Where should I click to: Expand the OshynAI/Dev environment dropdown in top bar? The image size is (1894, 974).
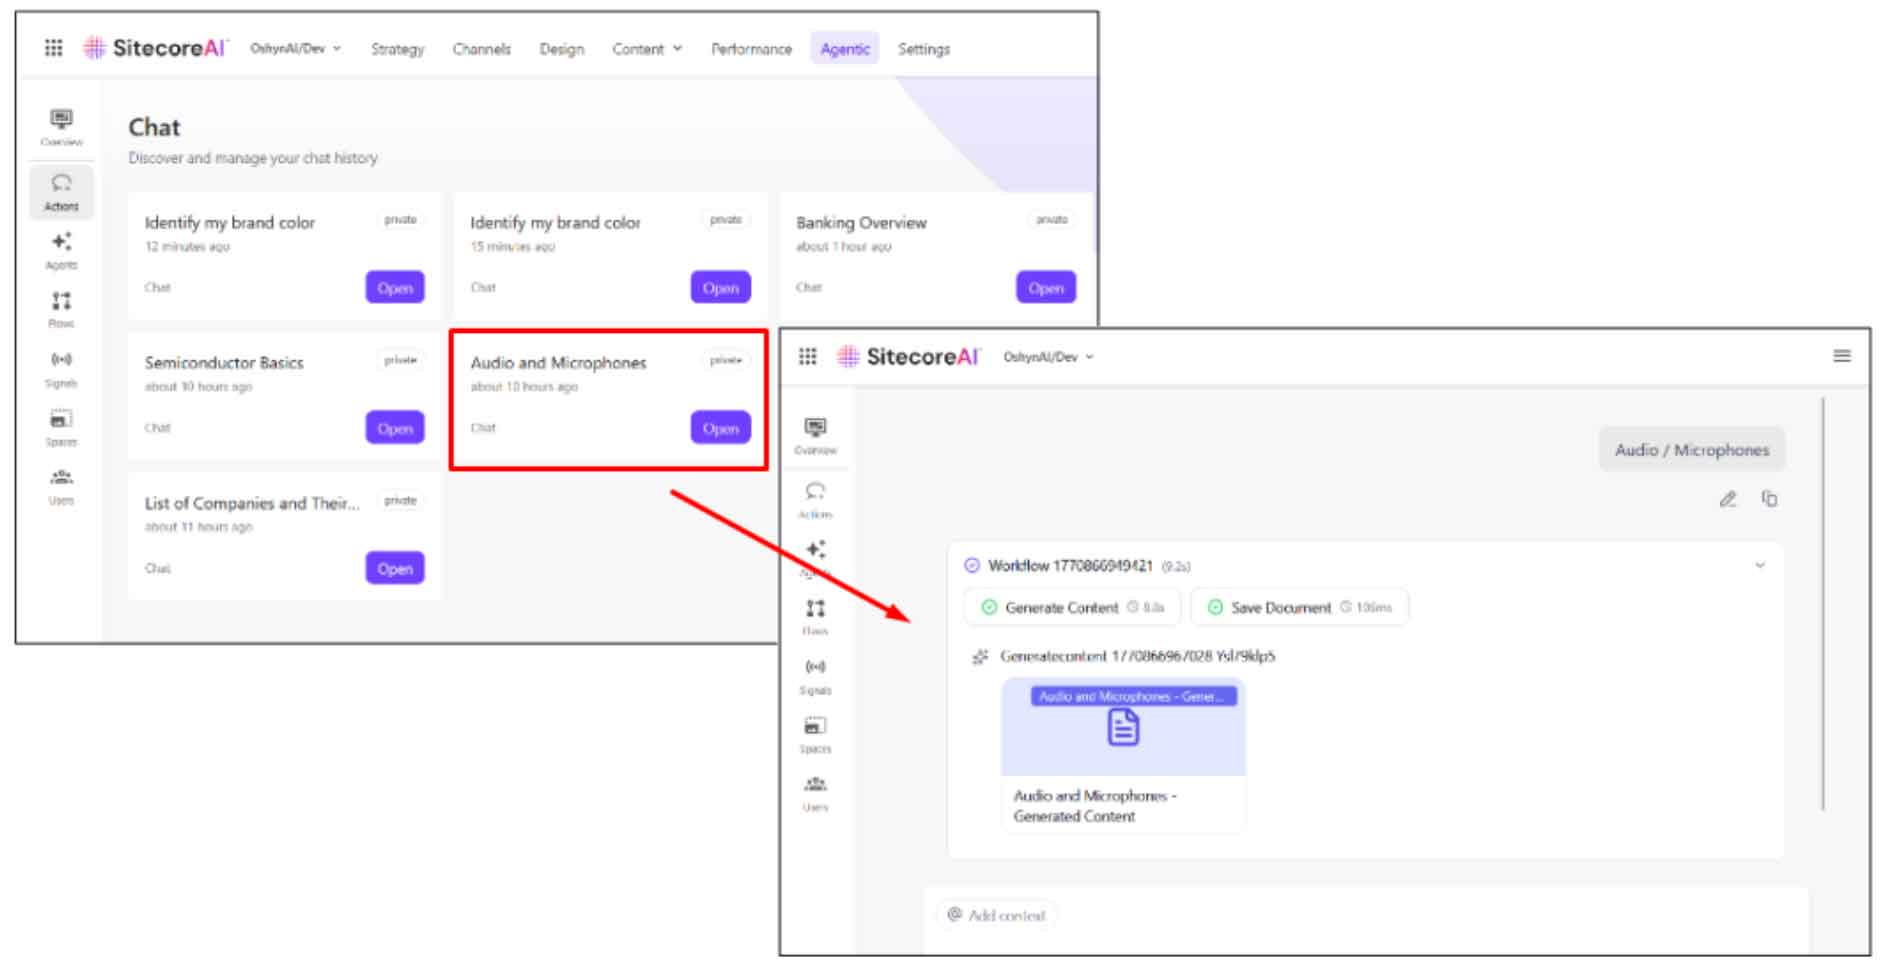pyautogui.click(x=295, y=48)
